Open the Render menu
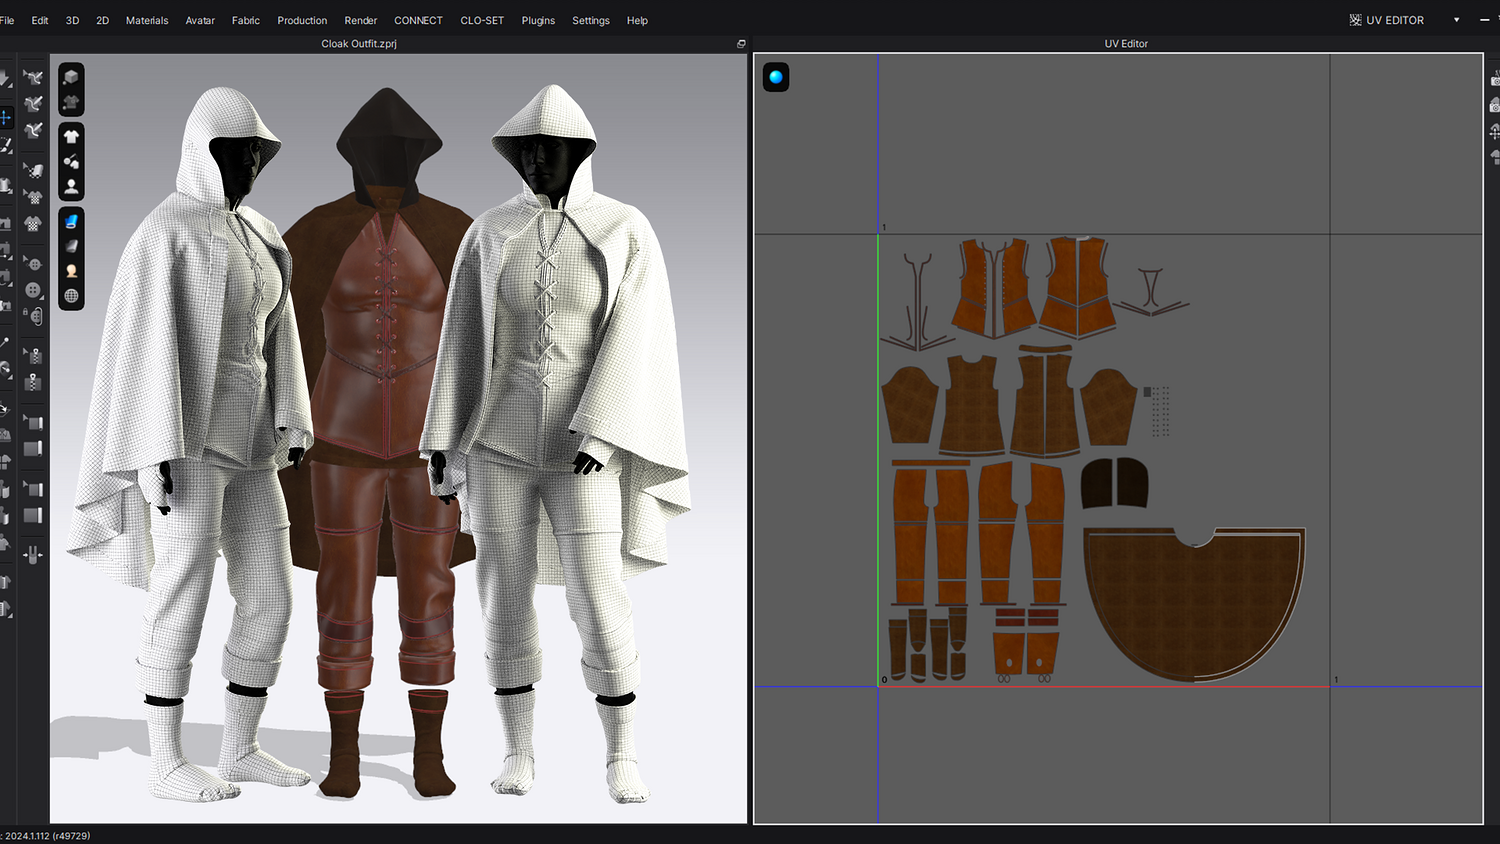The height and width of the screenshot is (844, 1500). (360, 20)
